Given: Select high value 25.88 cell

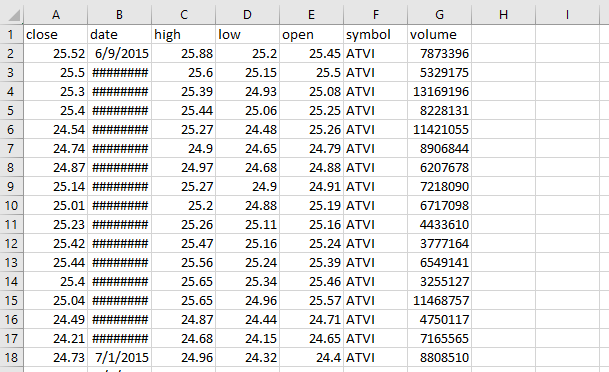Looking at the screenshot, I should (x=183, y=53).
